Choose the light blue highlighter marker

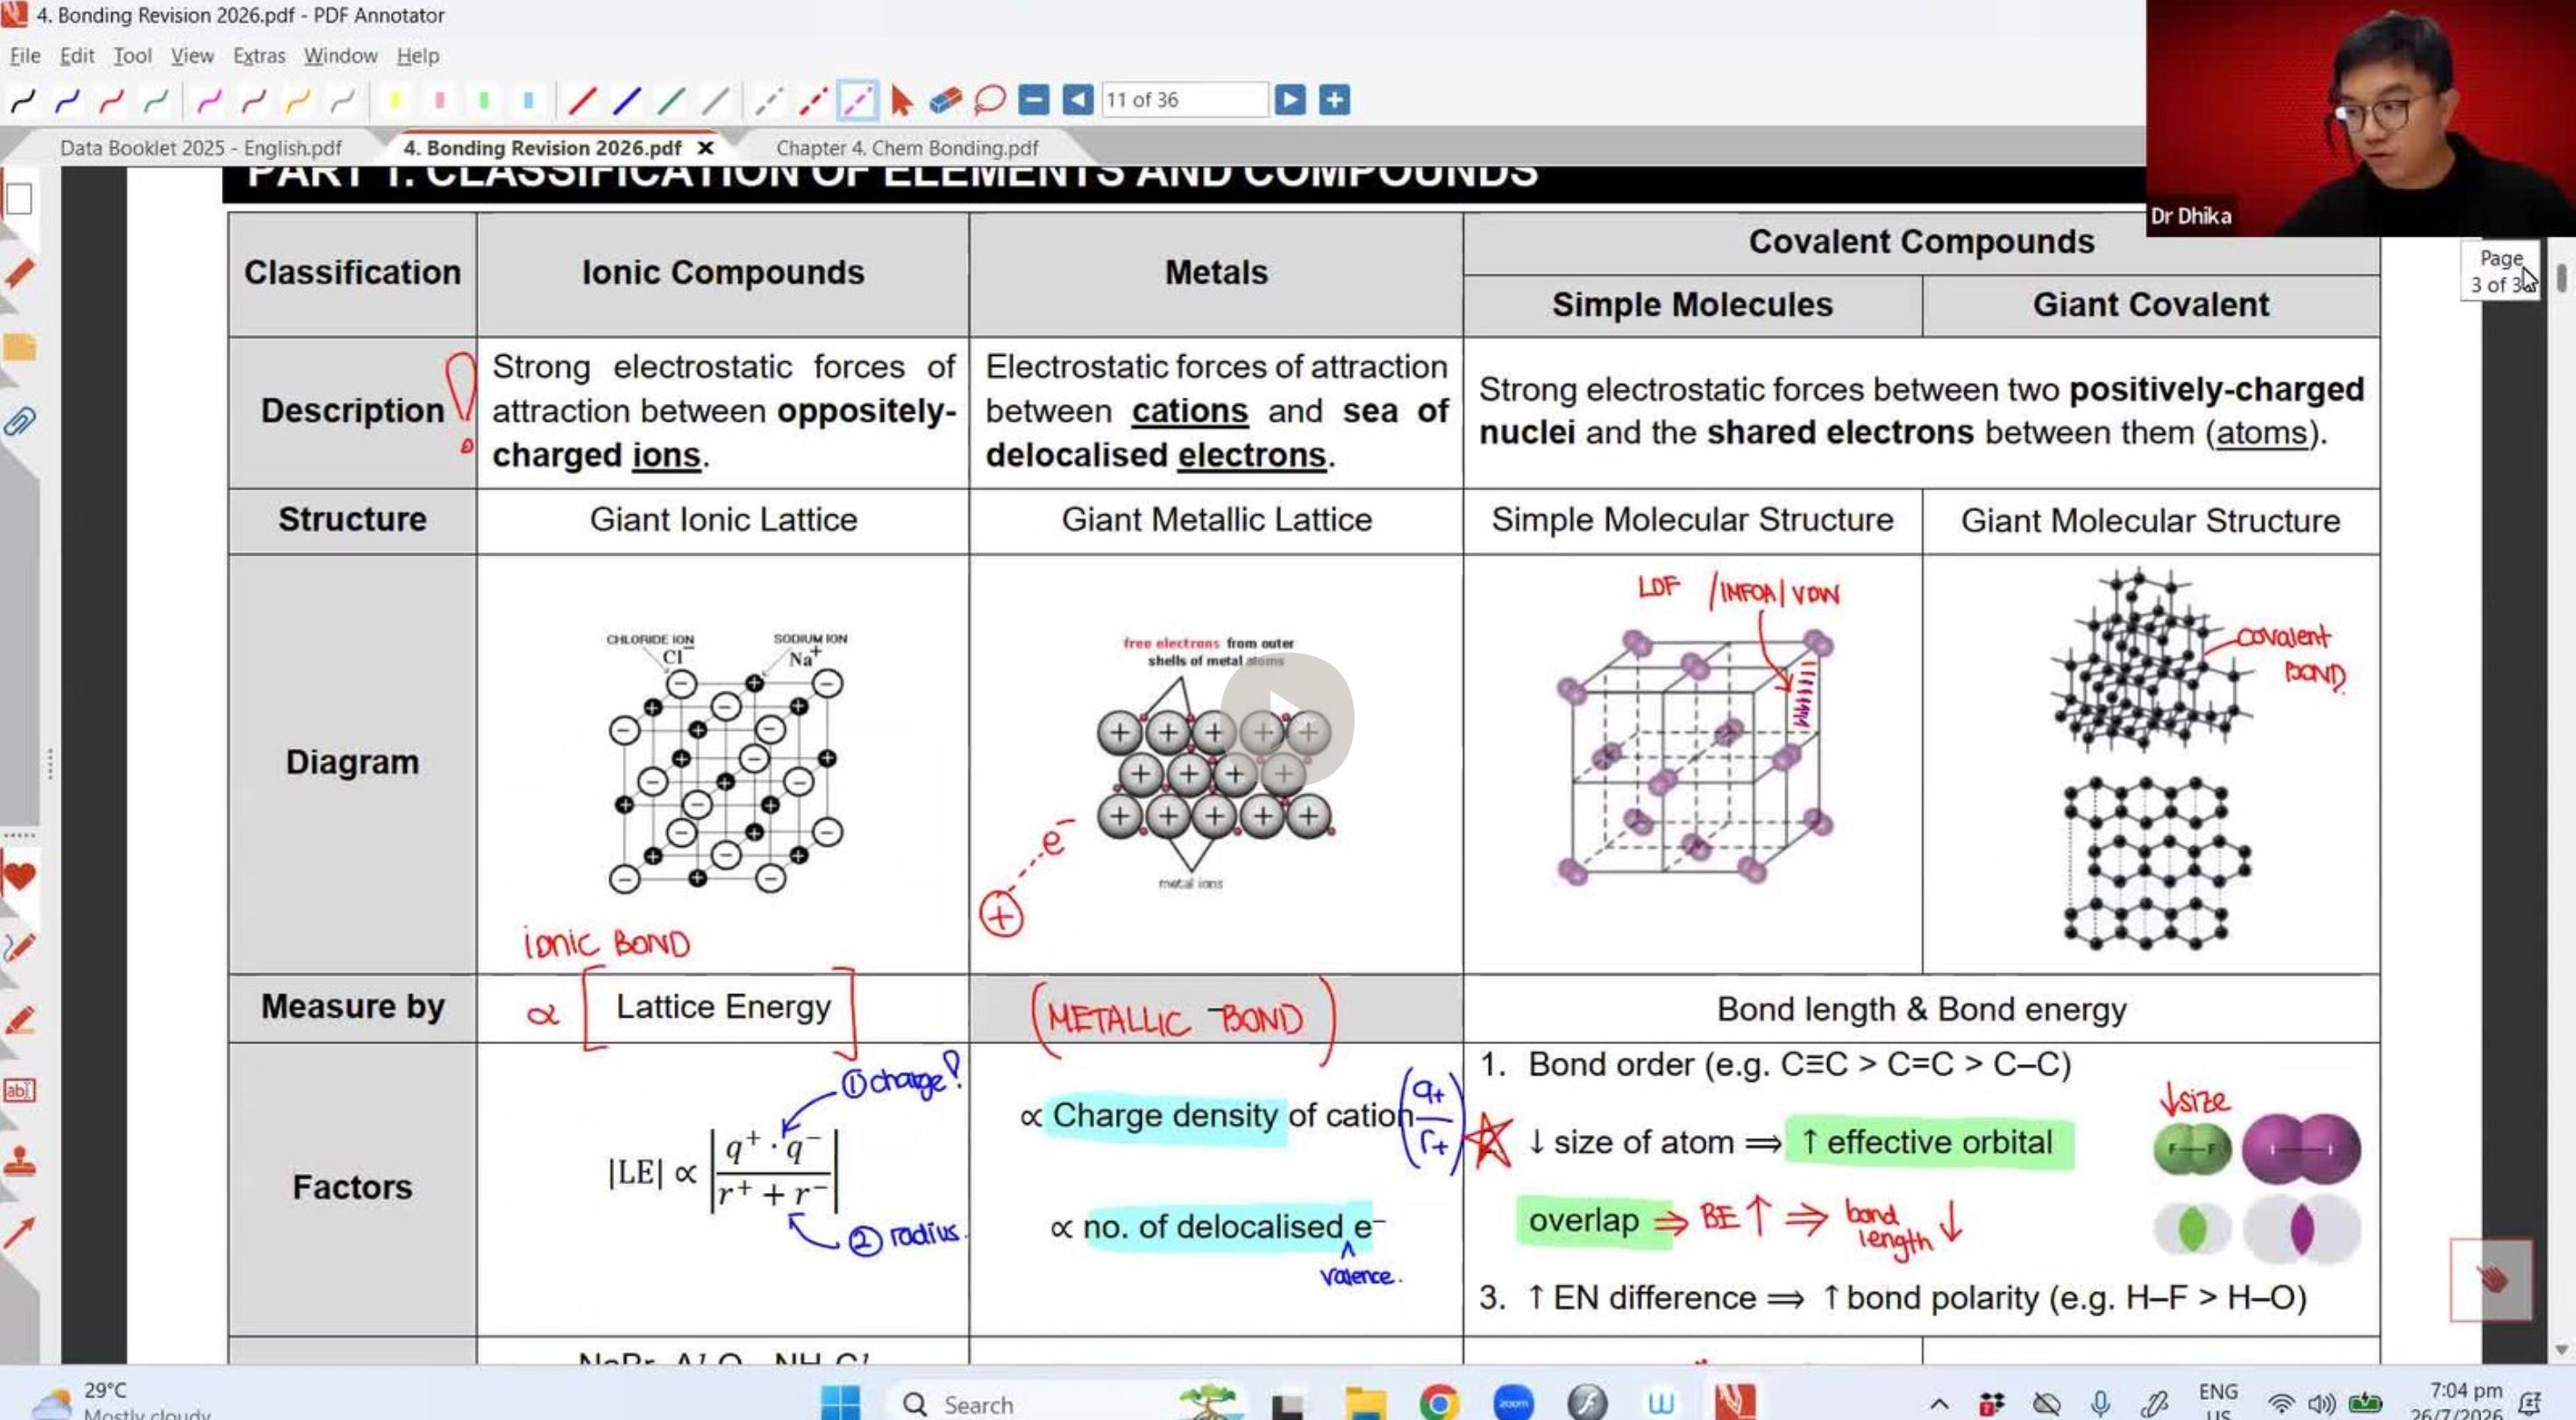coord(528,100)
